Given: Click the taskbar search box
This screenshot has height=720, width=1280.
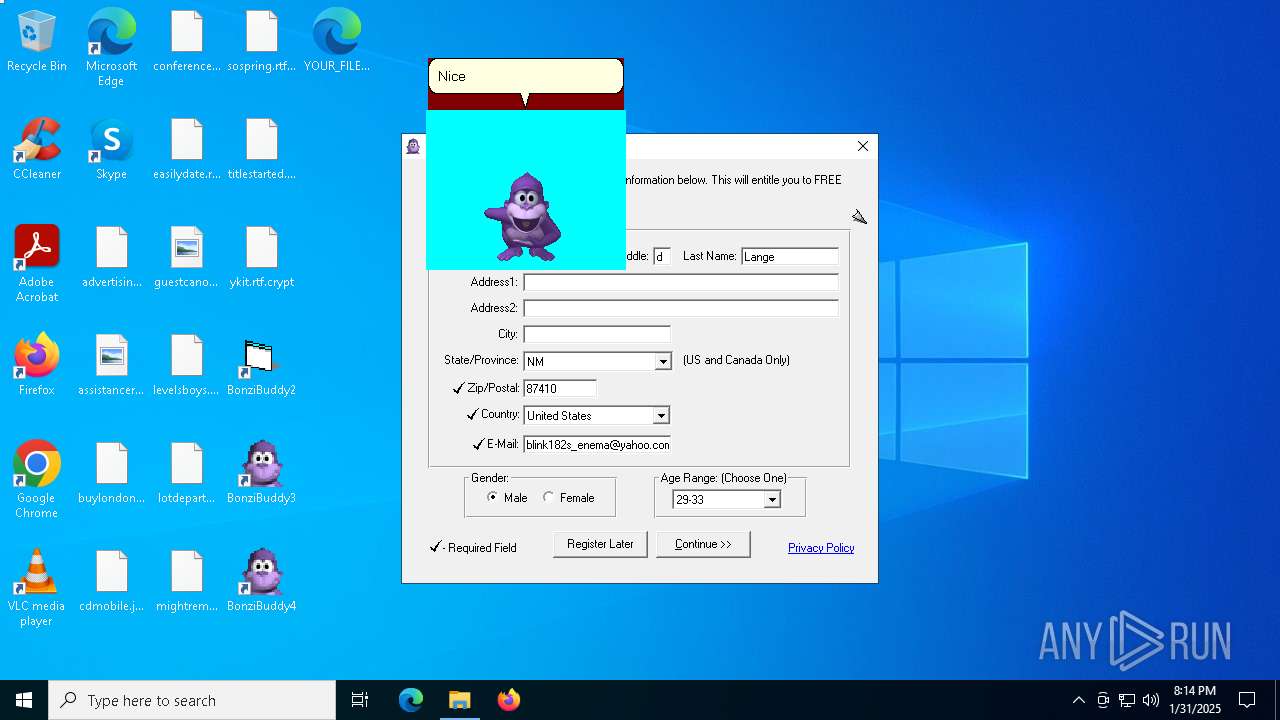Looking at the screenshot, I should pyautogui.click(x=192, y=700).
